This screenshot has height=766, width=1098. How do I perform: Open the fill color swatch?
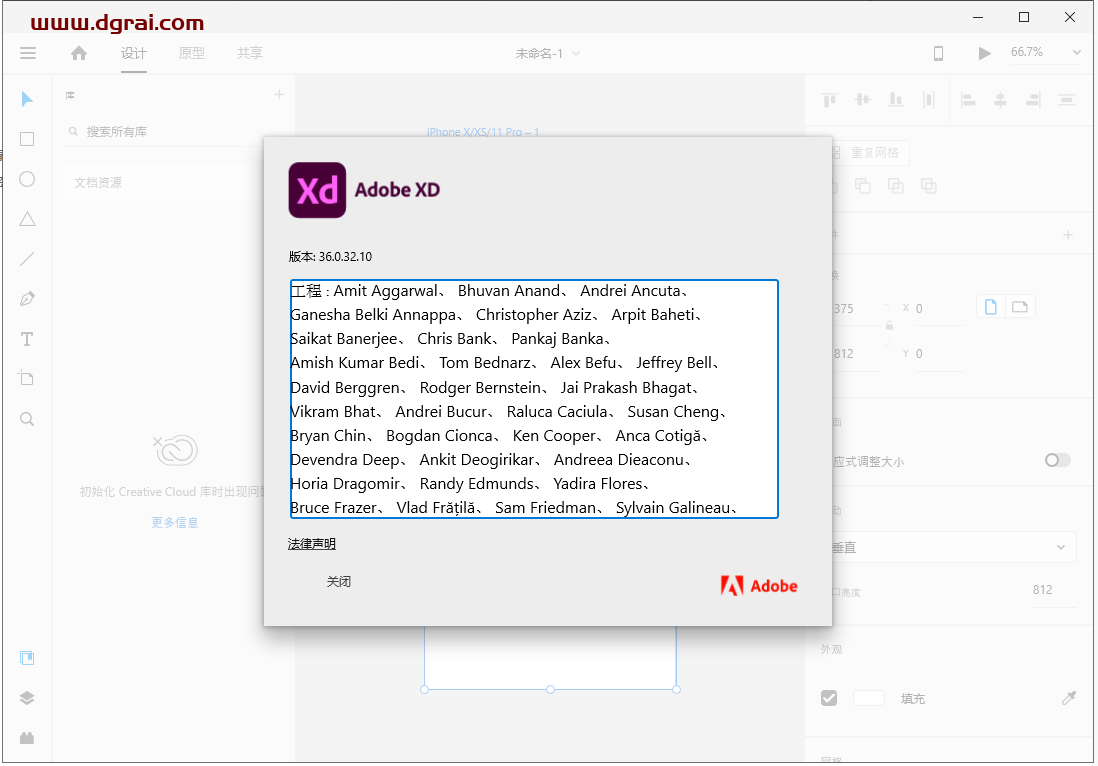[869, 698]
